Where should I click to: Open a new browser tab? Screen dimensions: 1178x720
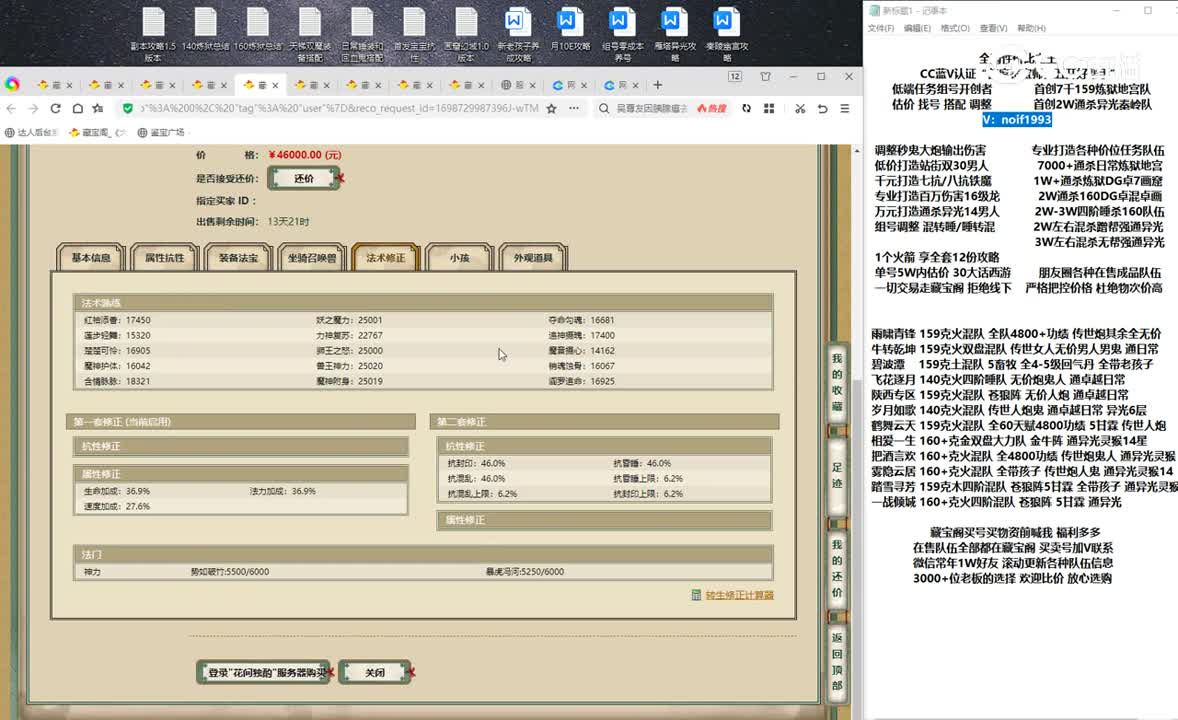(657, 85)
